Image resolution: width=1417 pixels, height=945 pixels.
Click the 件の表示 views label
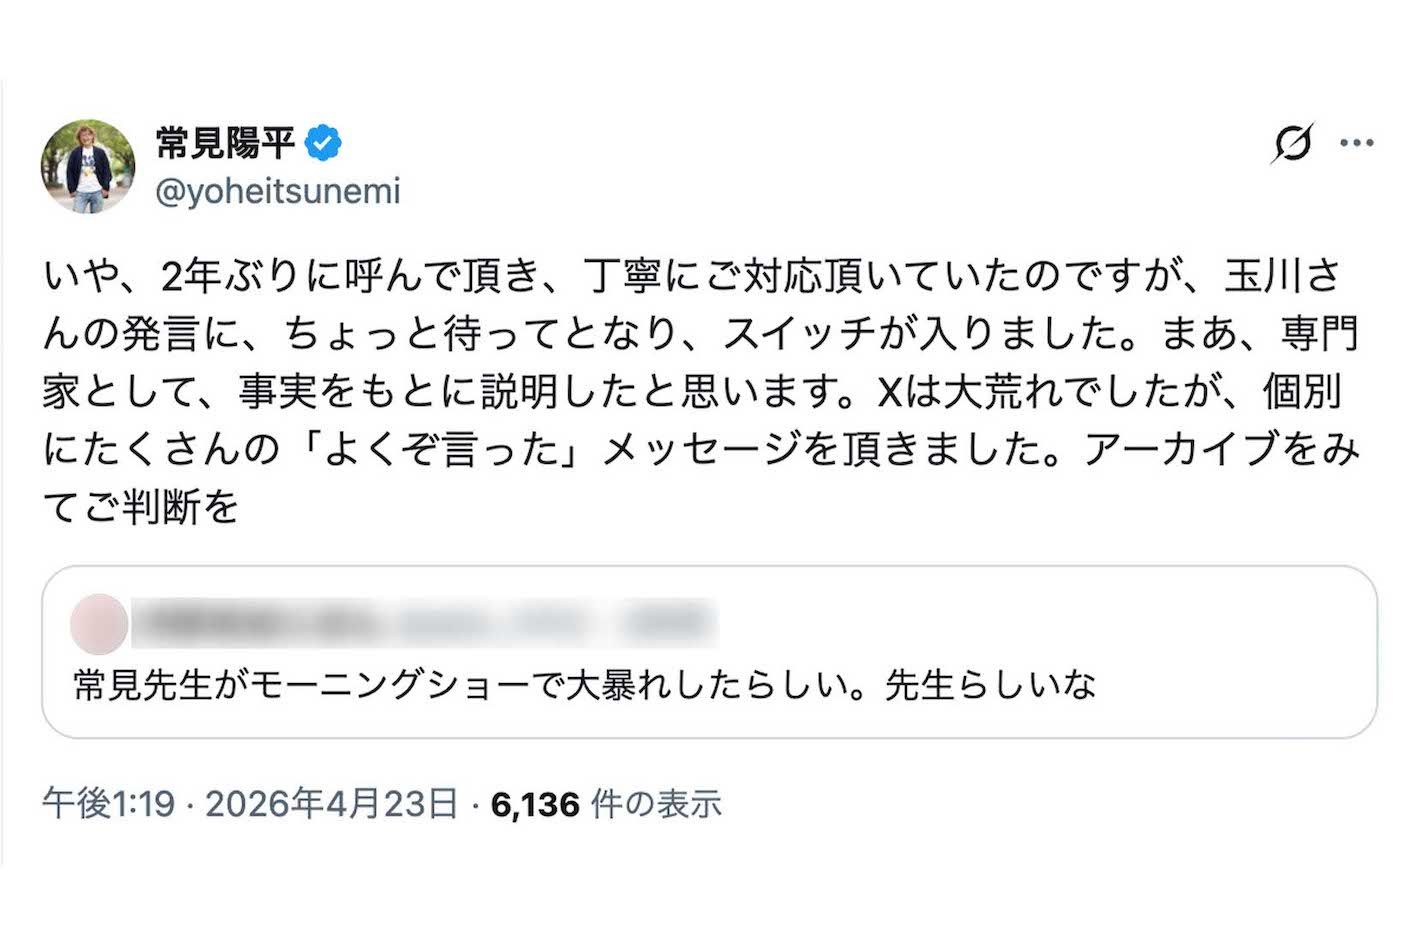click(x=656, y=804)
